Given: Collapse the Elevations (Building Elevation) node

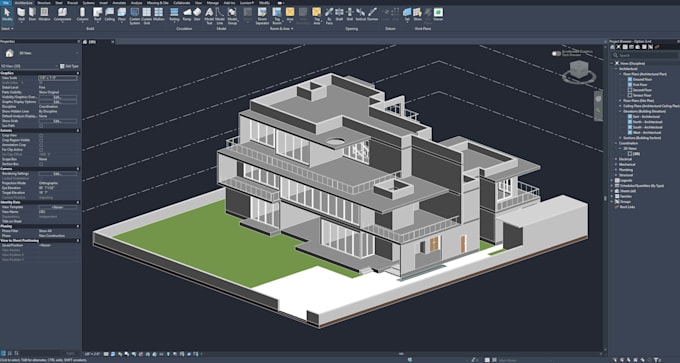Looking at the screenshot, I should pyautogui.click(x=621, y=111).
